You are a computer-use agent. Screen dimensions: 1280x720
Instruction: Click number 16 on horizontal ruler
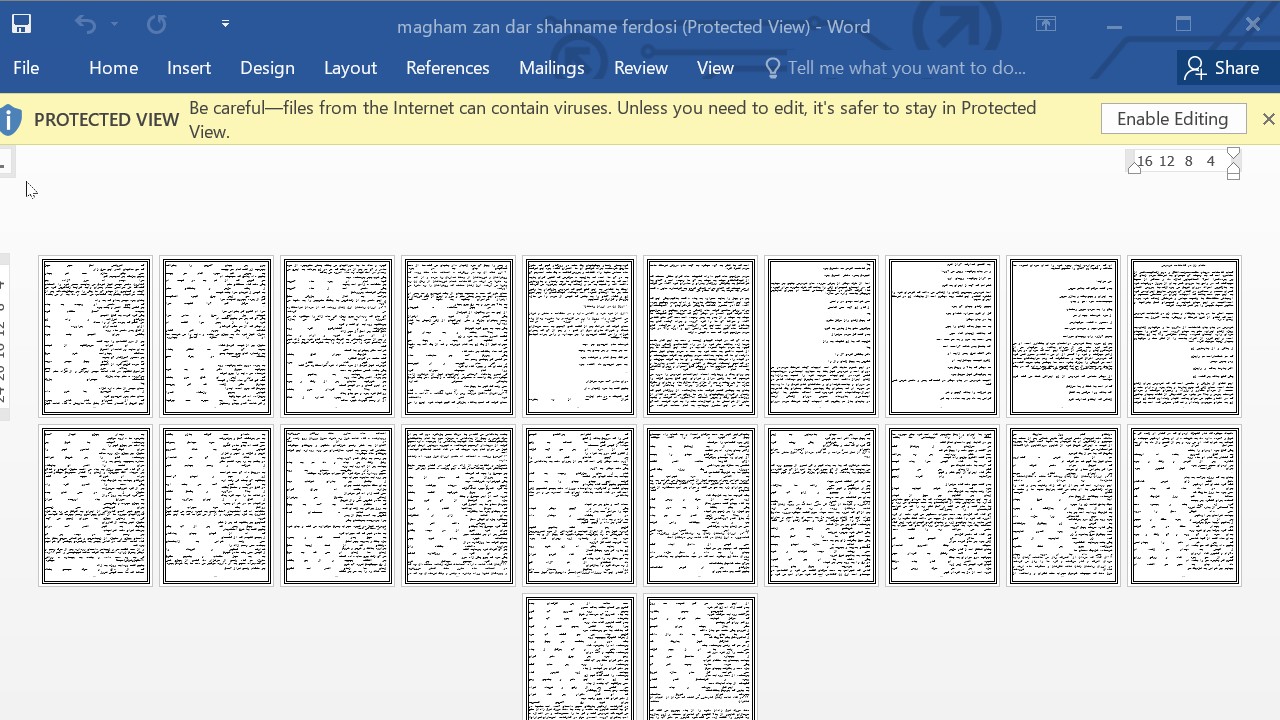(x=1144, y=161)
